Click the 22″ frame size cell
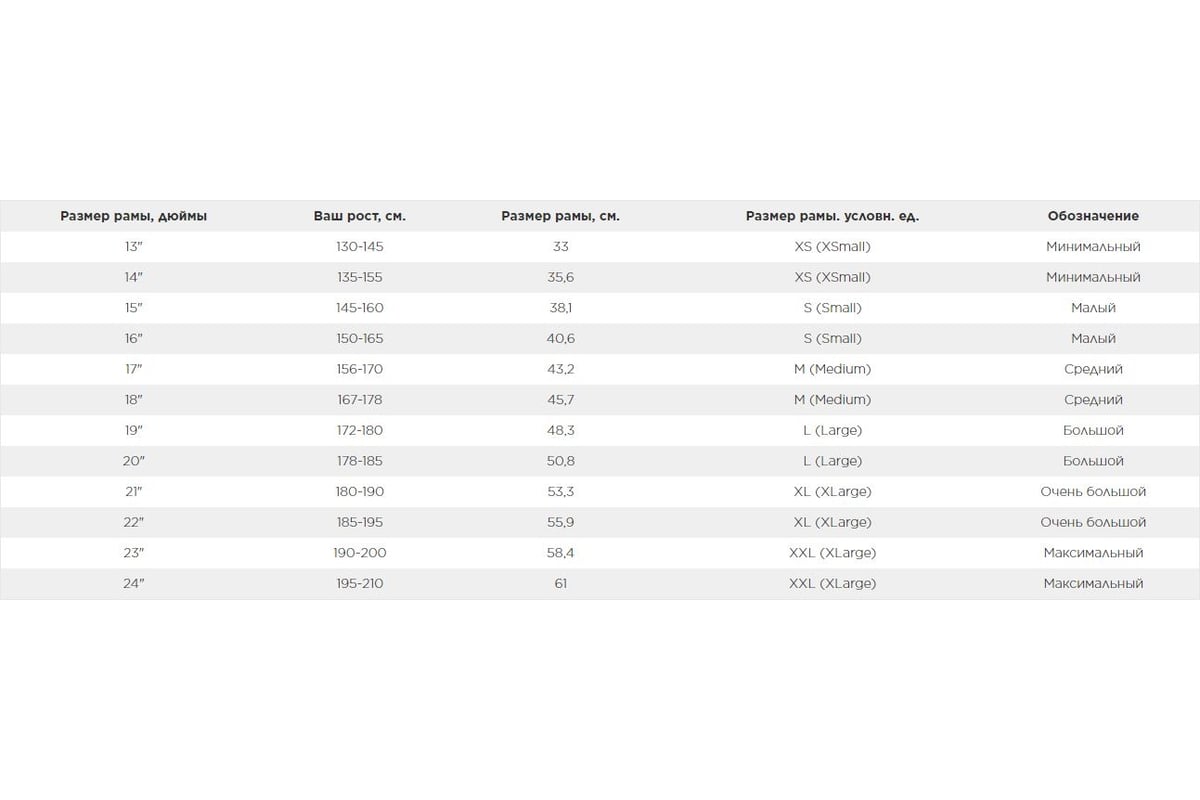Viewport: 1200px width, 800px height. [134, 522]
